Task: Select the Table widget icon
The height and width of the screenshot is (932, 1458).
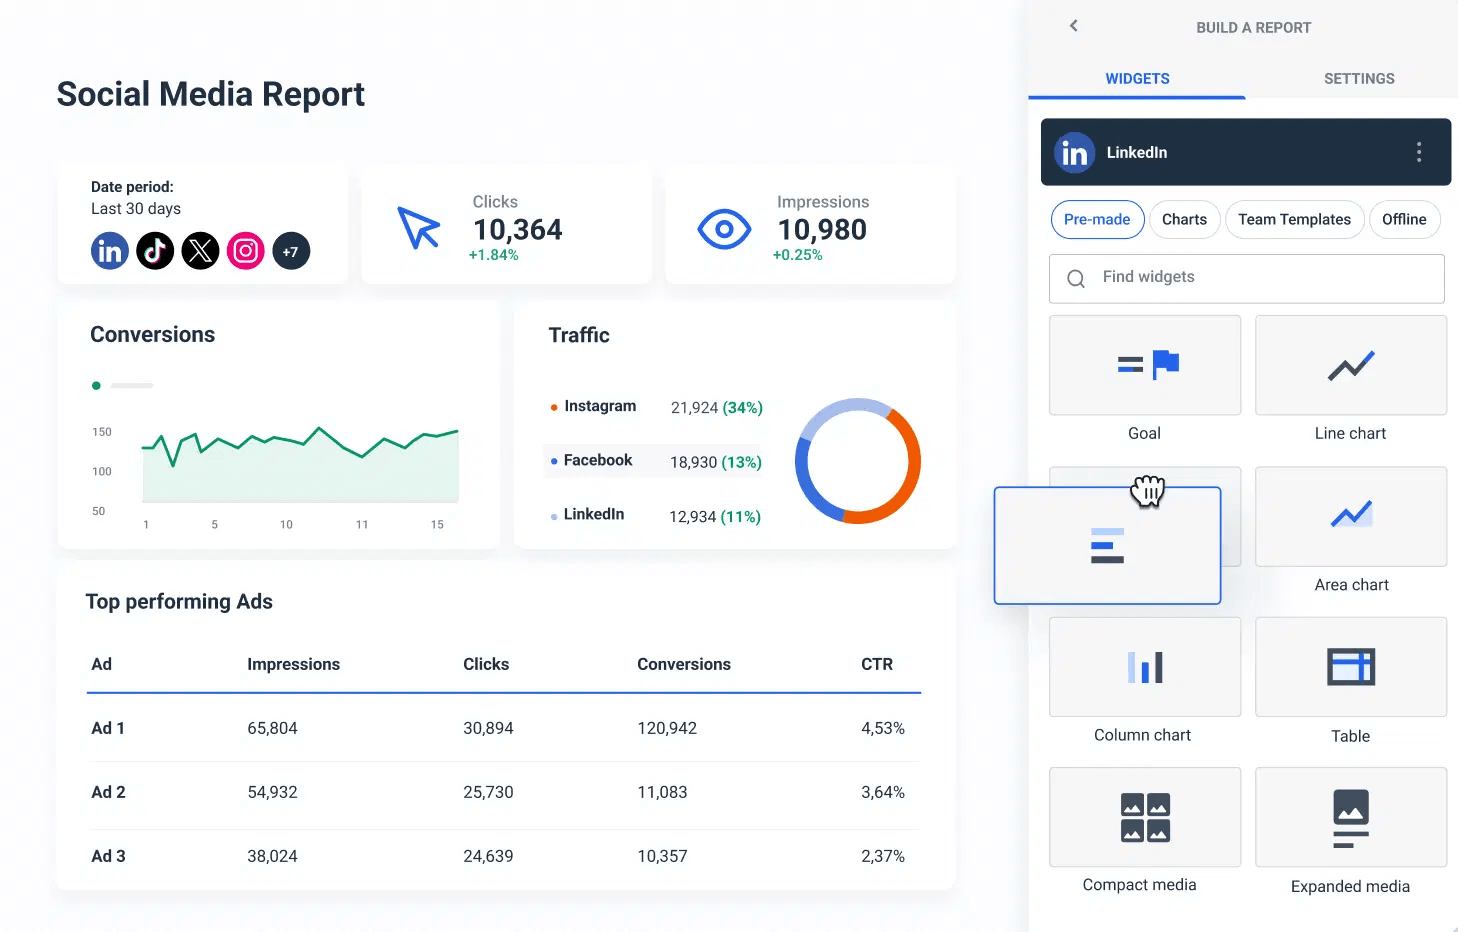Action: coord(1350,667)
